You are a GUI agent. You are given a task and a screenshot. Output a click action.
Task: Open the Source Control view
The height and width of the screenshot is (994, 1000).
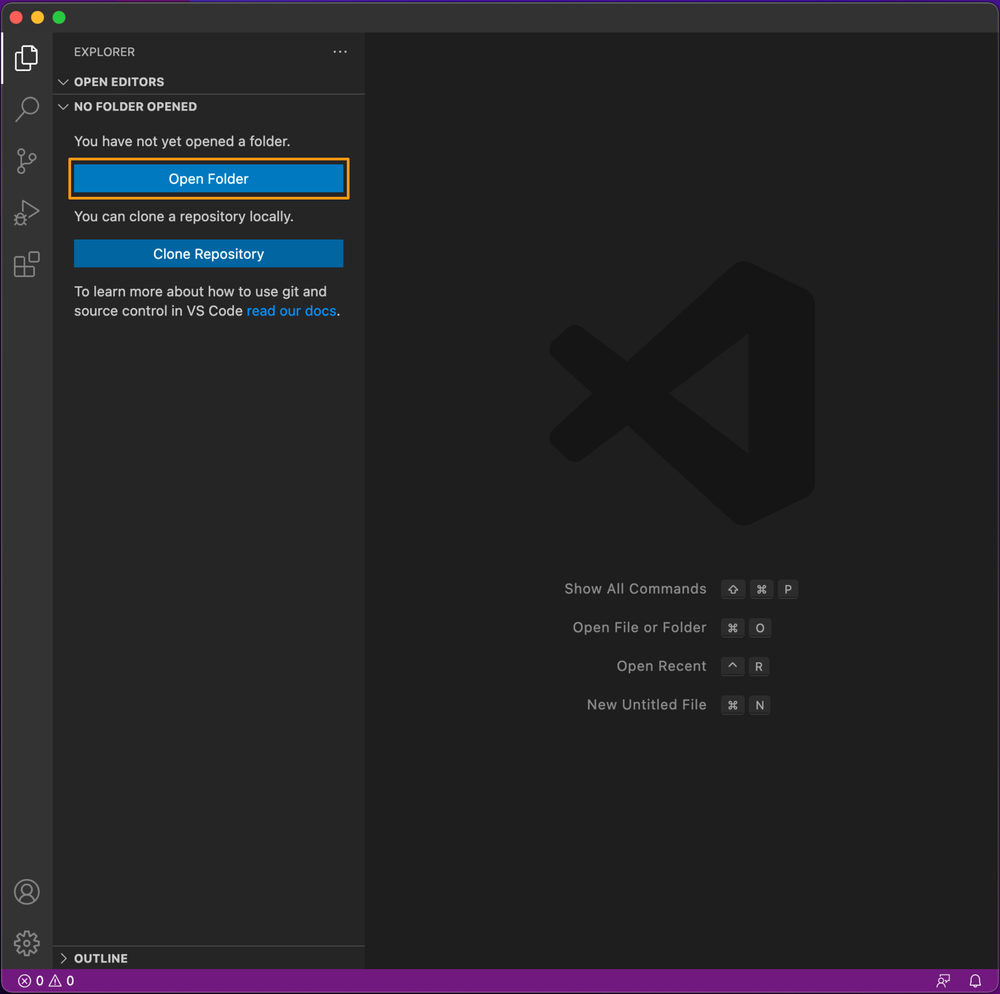click(x=27, y=161)
